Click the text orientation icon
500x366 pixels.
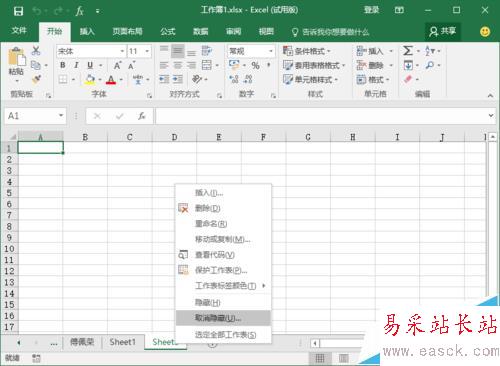[x=197, y=79]
